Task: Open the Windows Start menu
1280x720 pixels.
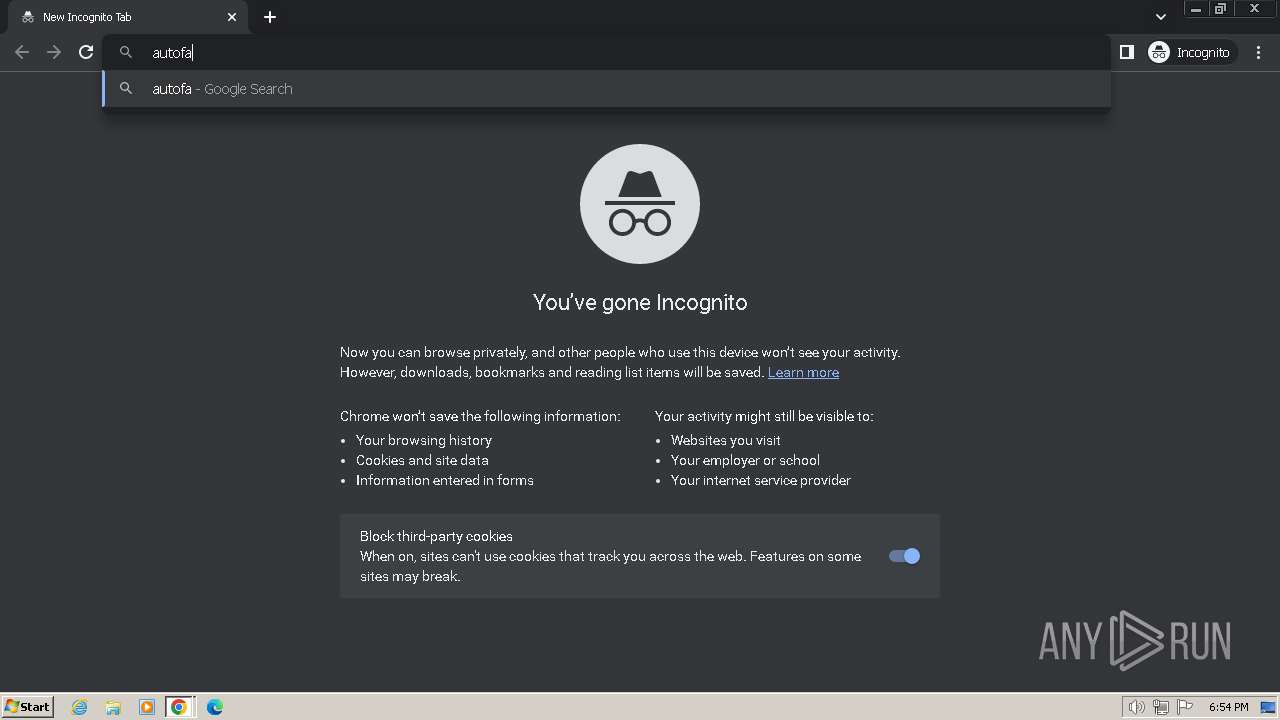Action: (28, 707)
